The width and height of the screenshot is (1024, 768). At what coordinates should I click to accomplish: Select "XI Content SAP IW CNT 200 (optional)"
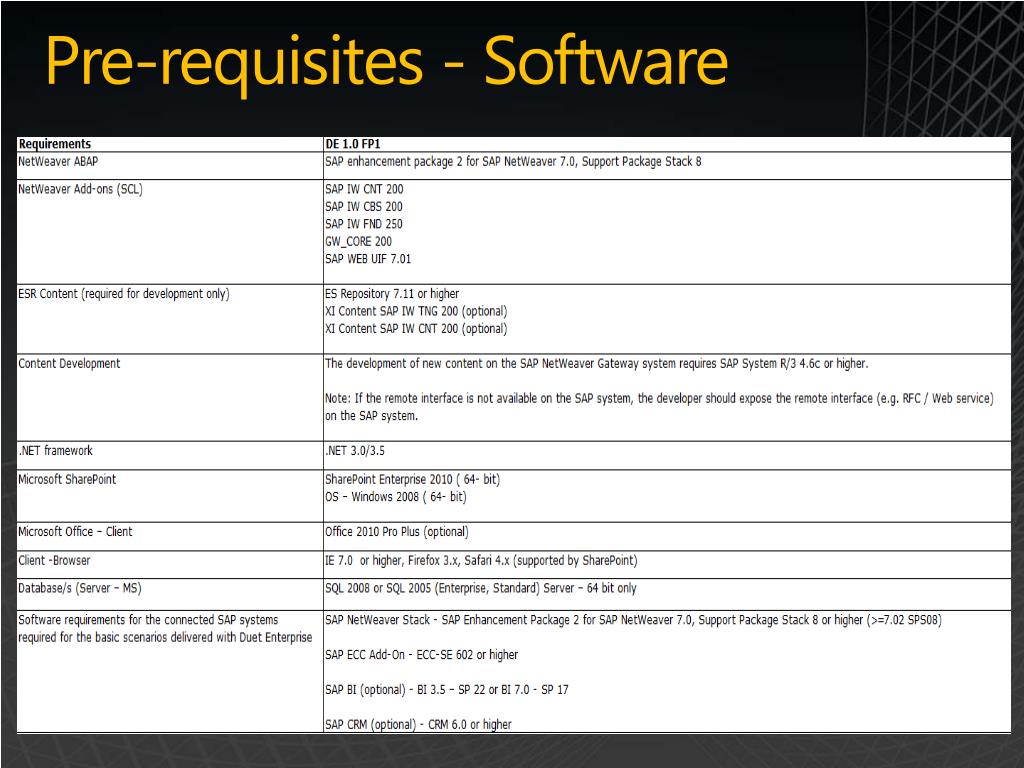(416, 328)
